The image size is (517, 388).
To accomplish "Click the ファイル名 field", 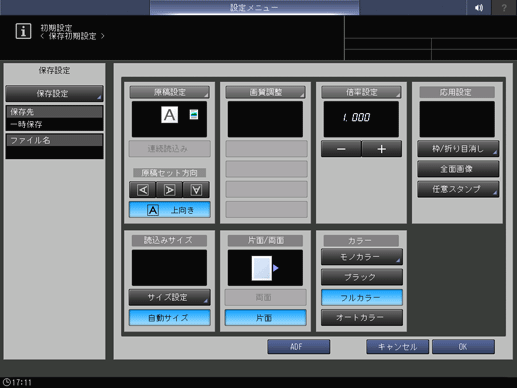I will (54, 146).
